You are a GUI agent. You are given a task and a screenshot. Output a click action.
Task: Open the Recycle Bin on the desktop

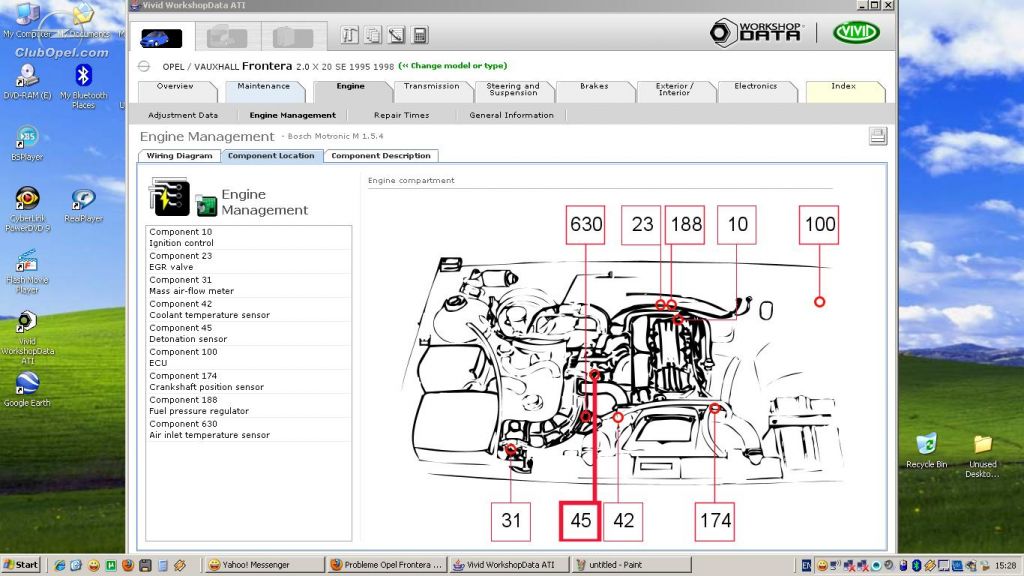pos(926,450)
